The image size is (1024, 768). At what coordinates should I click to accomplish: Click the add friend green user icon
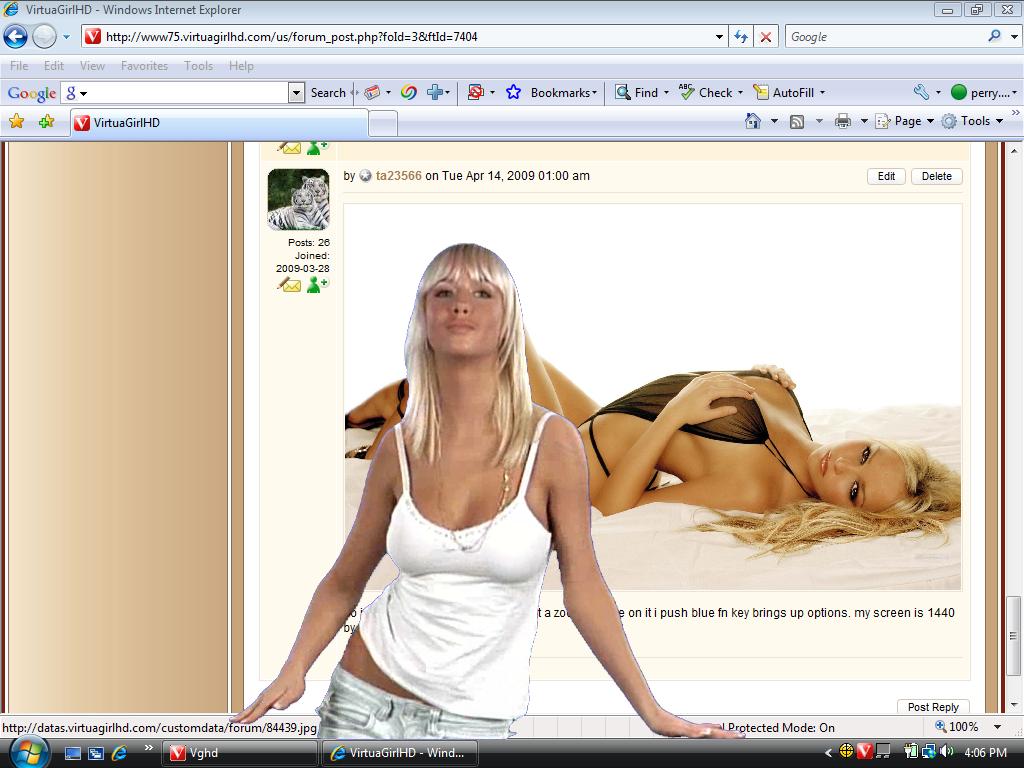pos(317,285)
